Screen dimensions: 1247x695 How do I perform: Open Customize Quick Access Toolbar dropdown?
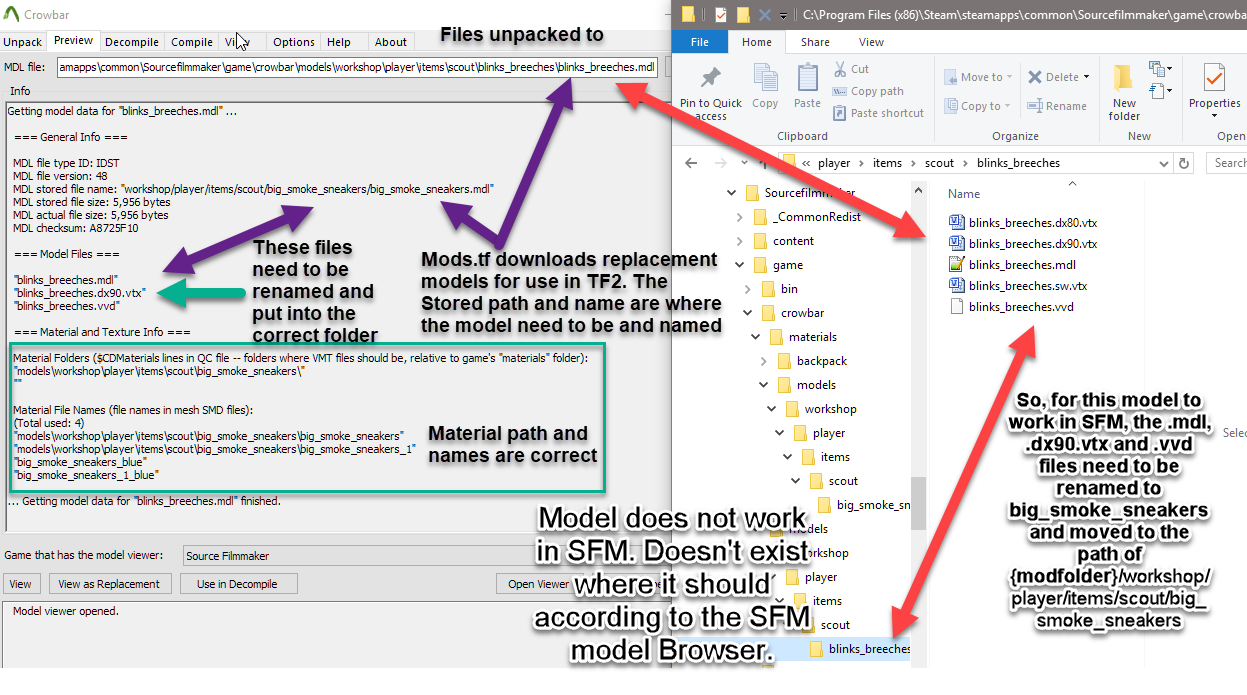[783, 15]
